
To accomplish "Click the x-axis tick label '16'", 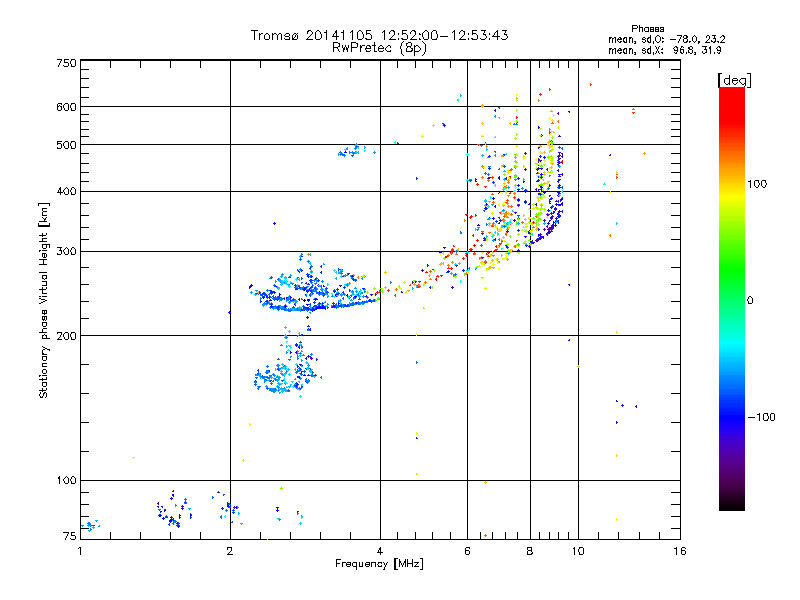I will (x=680, y=551).
